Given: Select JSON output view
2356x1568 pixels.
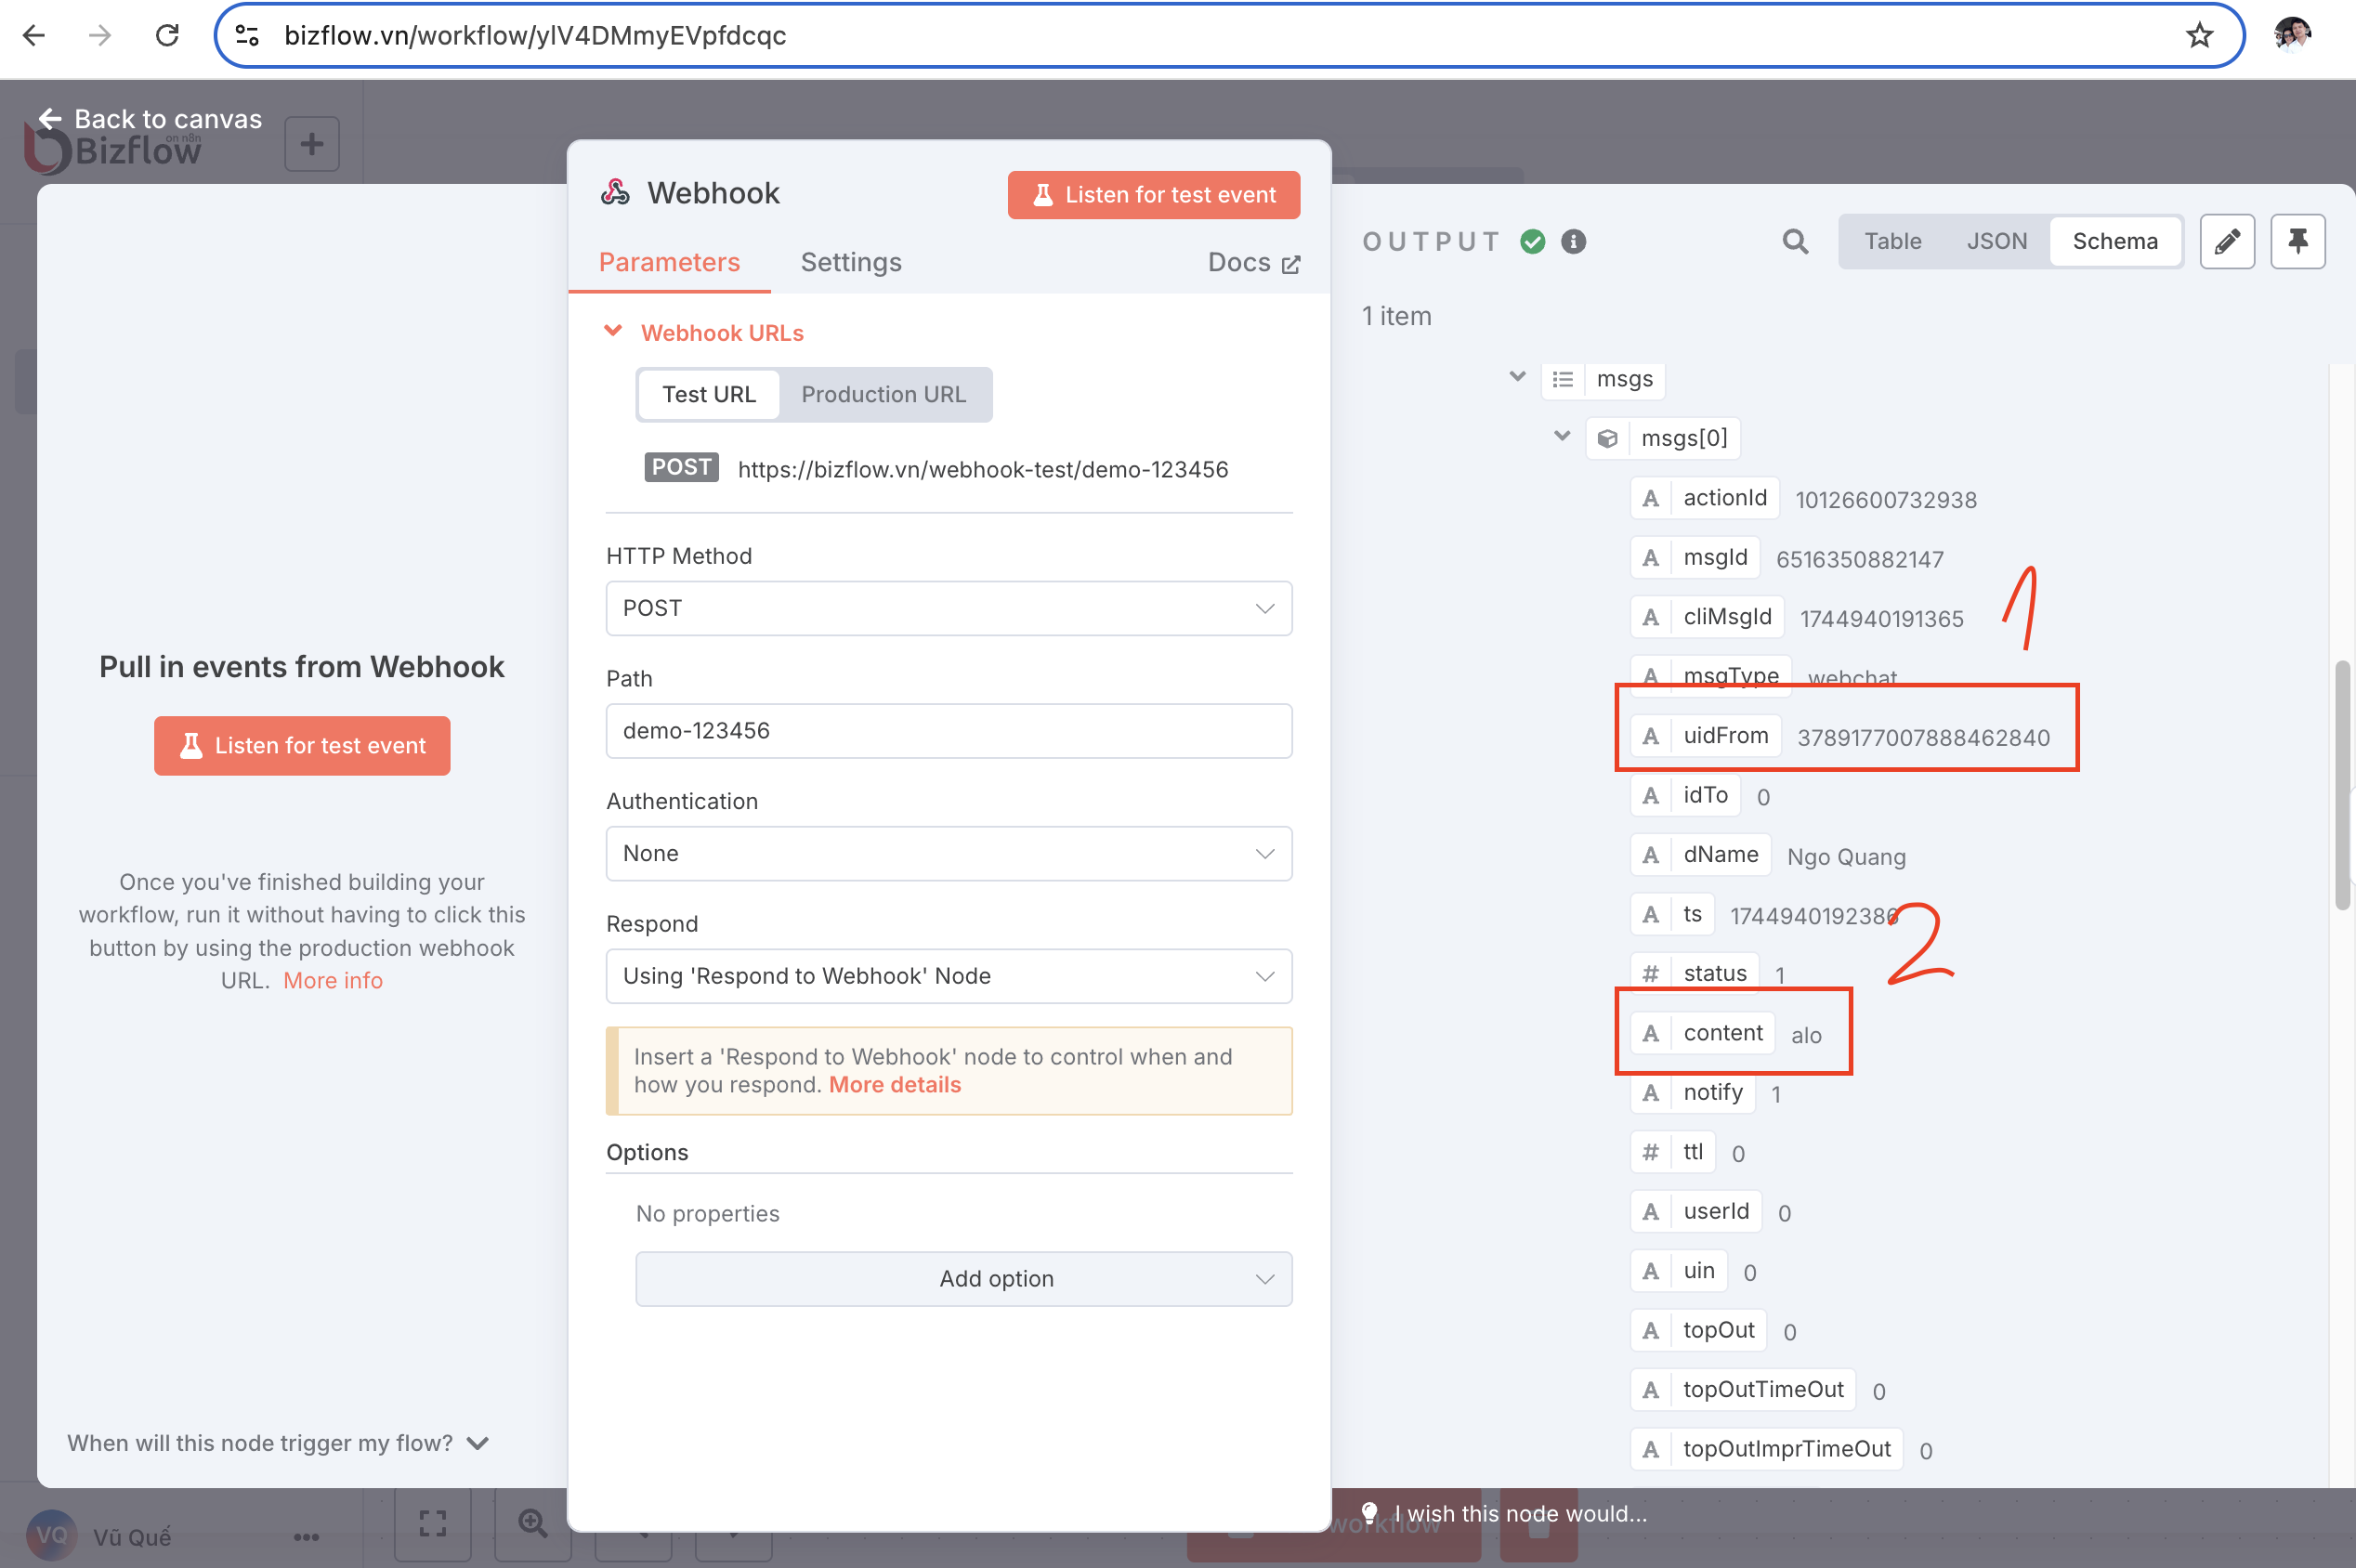Looking at the screenshot, I should click(1996, 241).
